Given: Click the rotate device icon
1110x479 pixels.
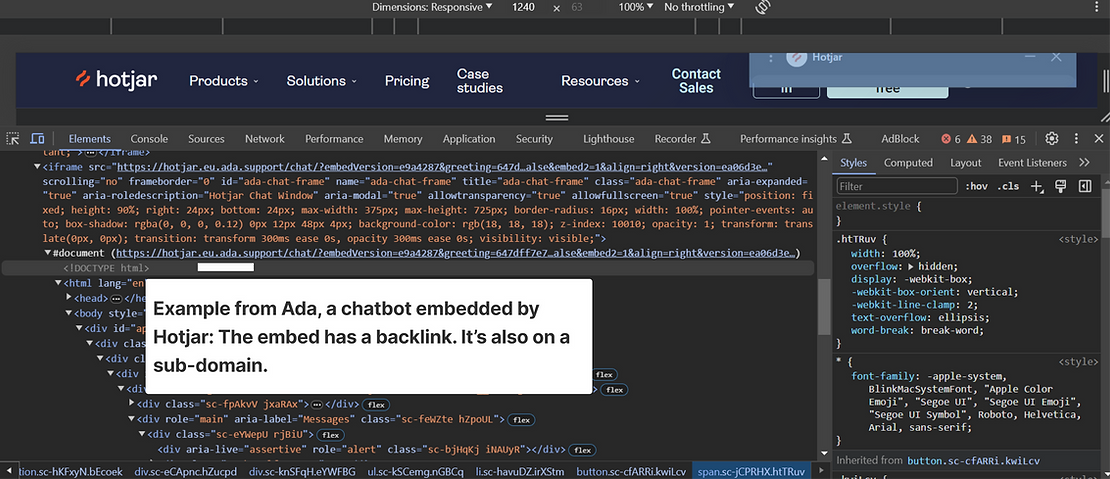Looking at the screenshot, I should (762, 7).
